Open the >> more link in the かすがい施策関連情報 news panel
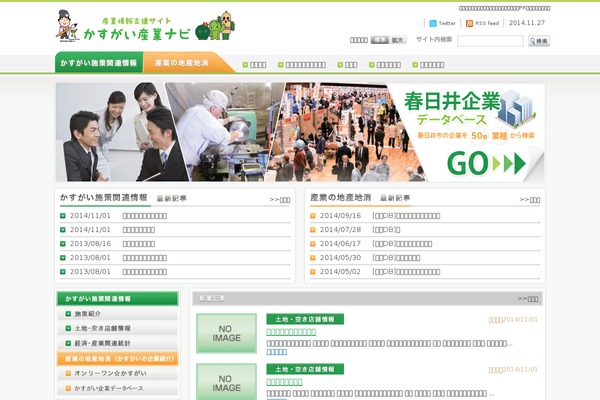The height and width of the screenshot is (400, 600). (280, 200)
